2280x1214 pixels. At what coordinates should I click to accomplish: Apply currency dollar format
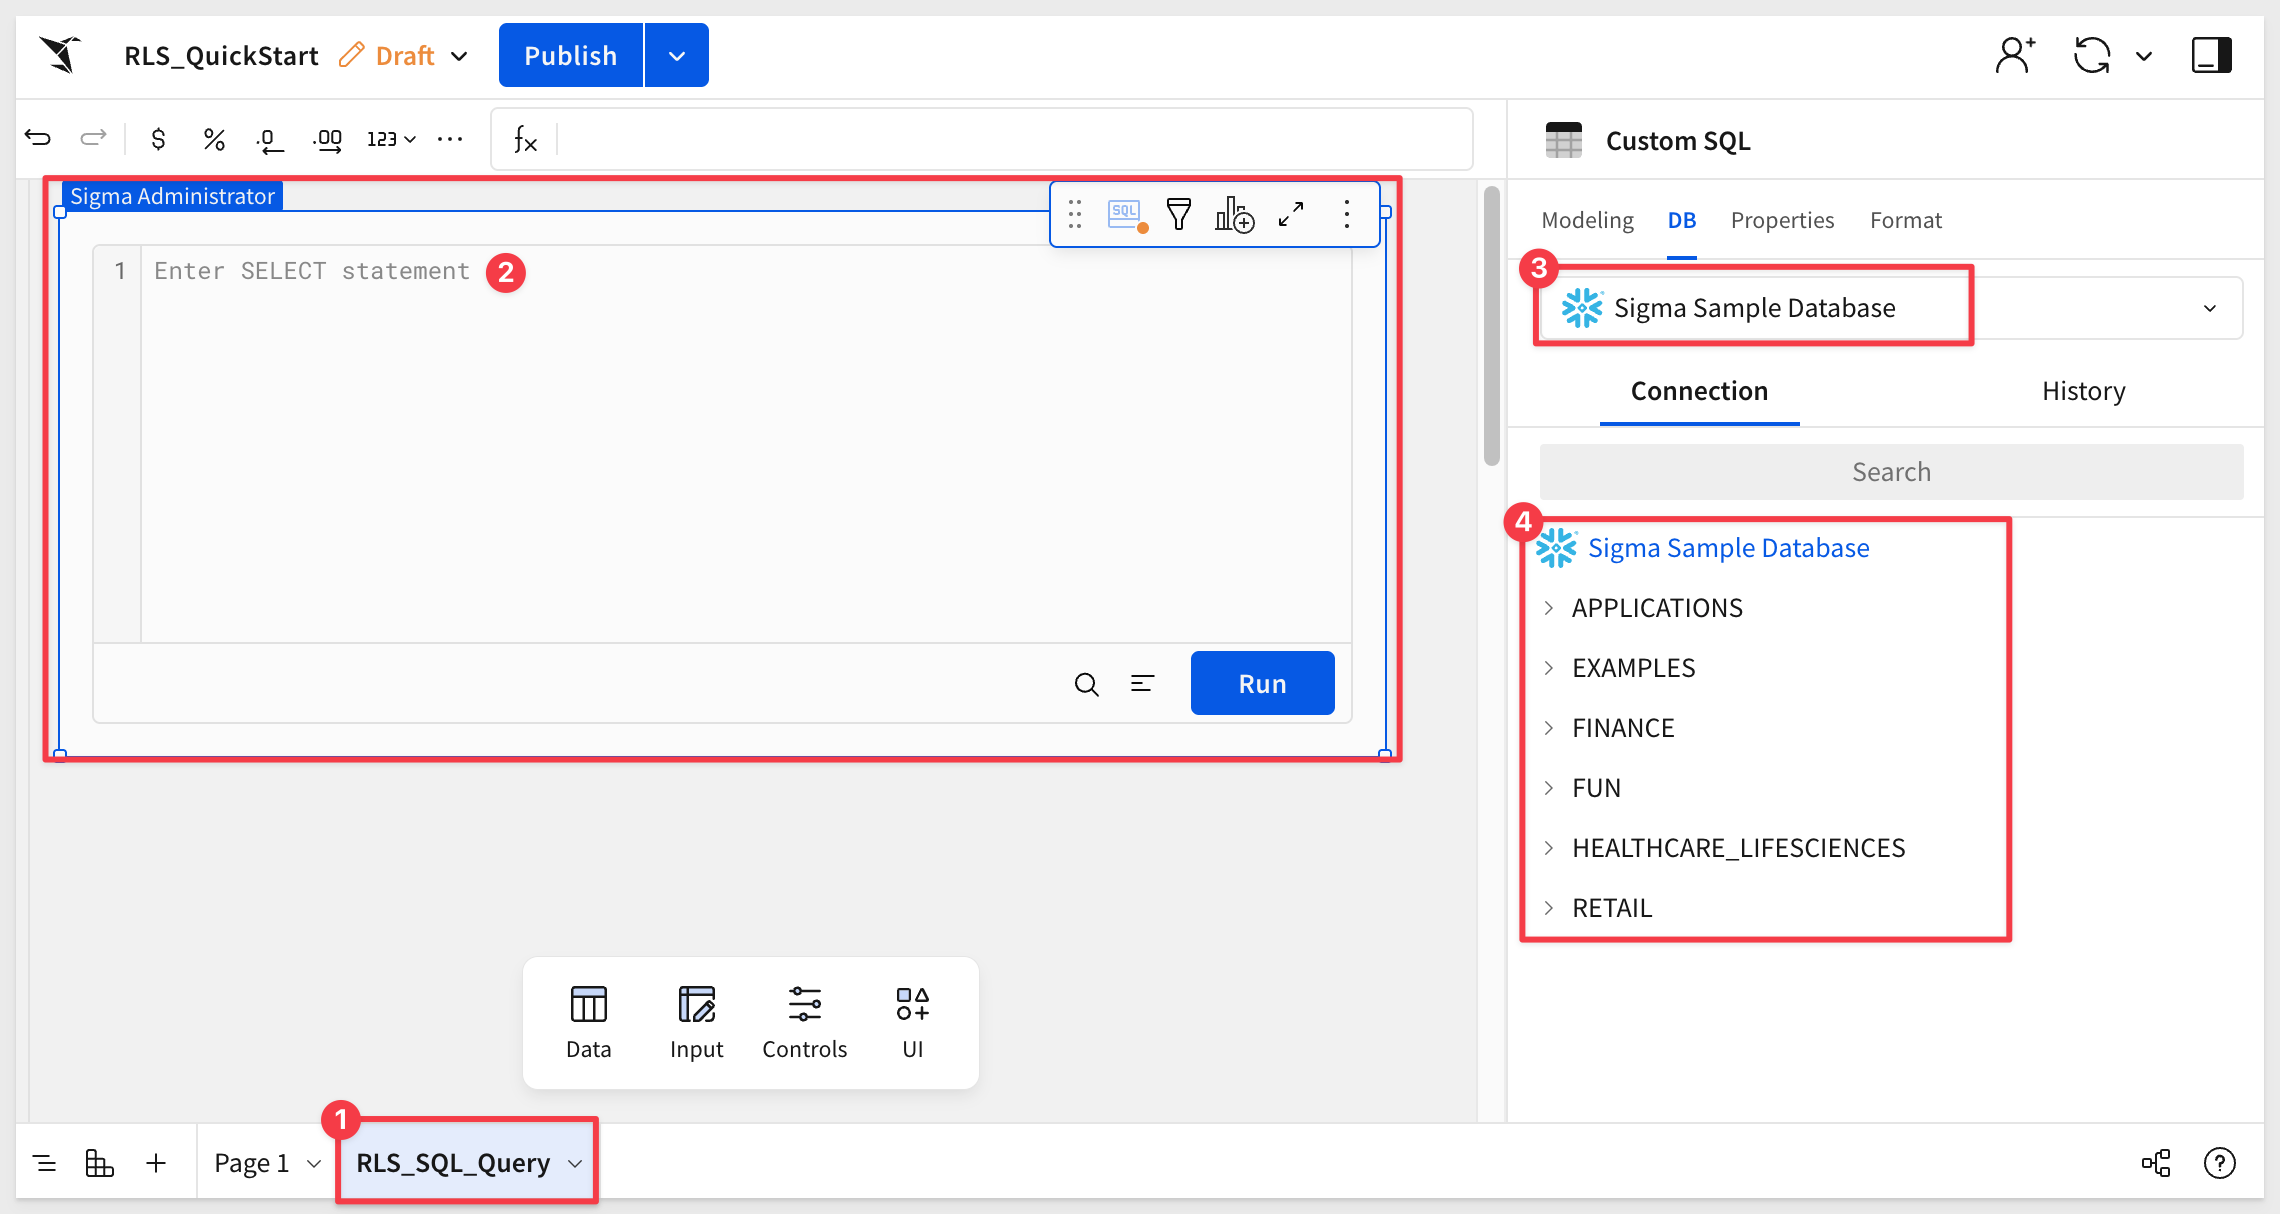coord(158,139)
